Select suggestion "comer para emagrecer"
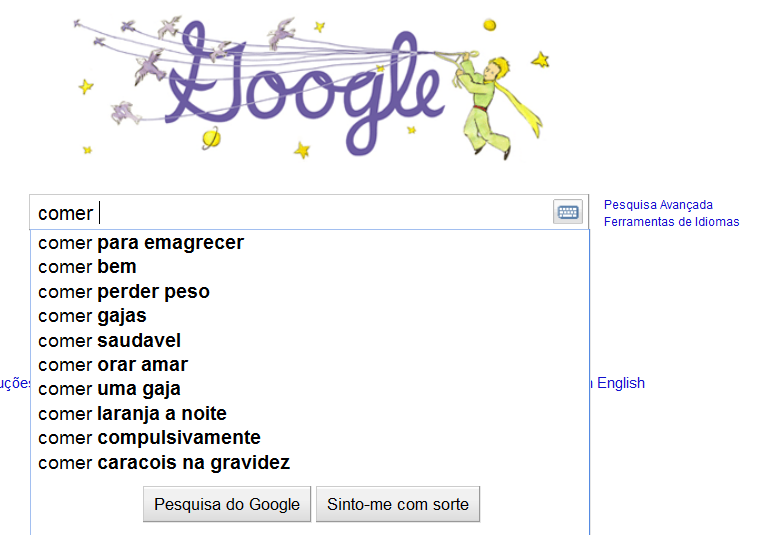Screen dimensions: 763x535 141,243
